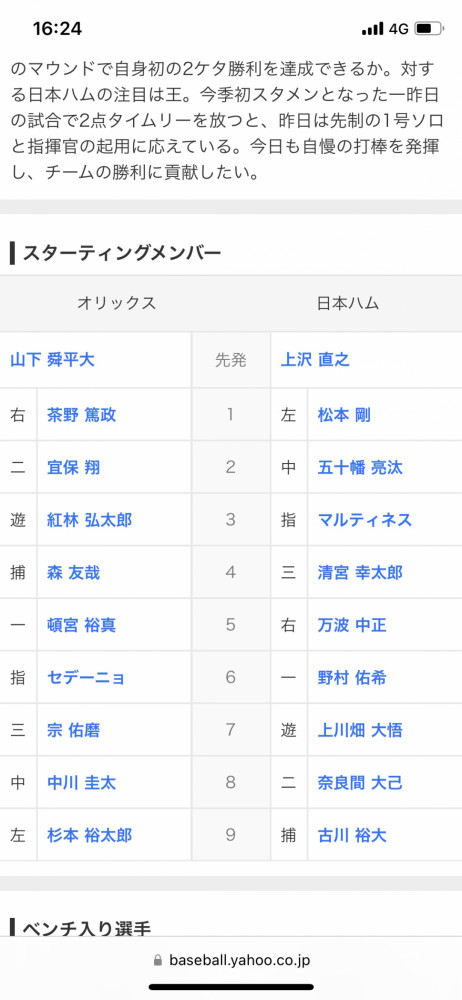The width and height of the screenshot is (462, 1000).
Task: Select player 宜保 翔
Action: click(73, 467)
